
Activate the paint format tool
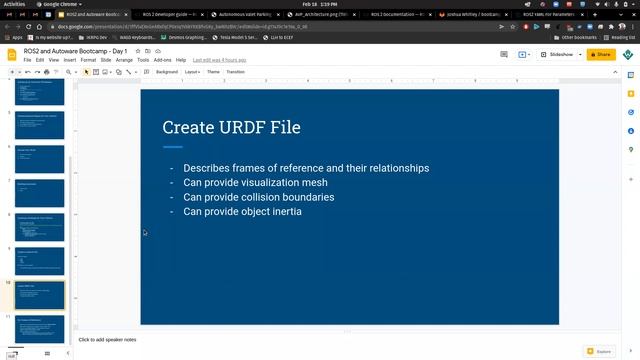click(56, 72)
